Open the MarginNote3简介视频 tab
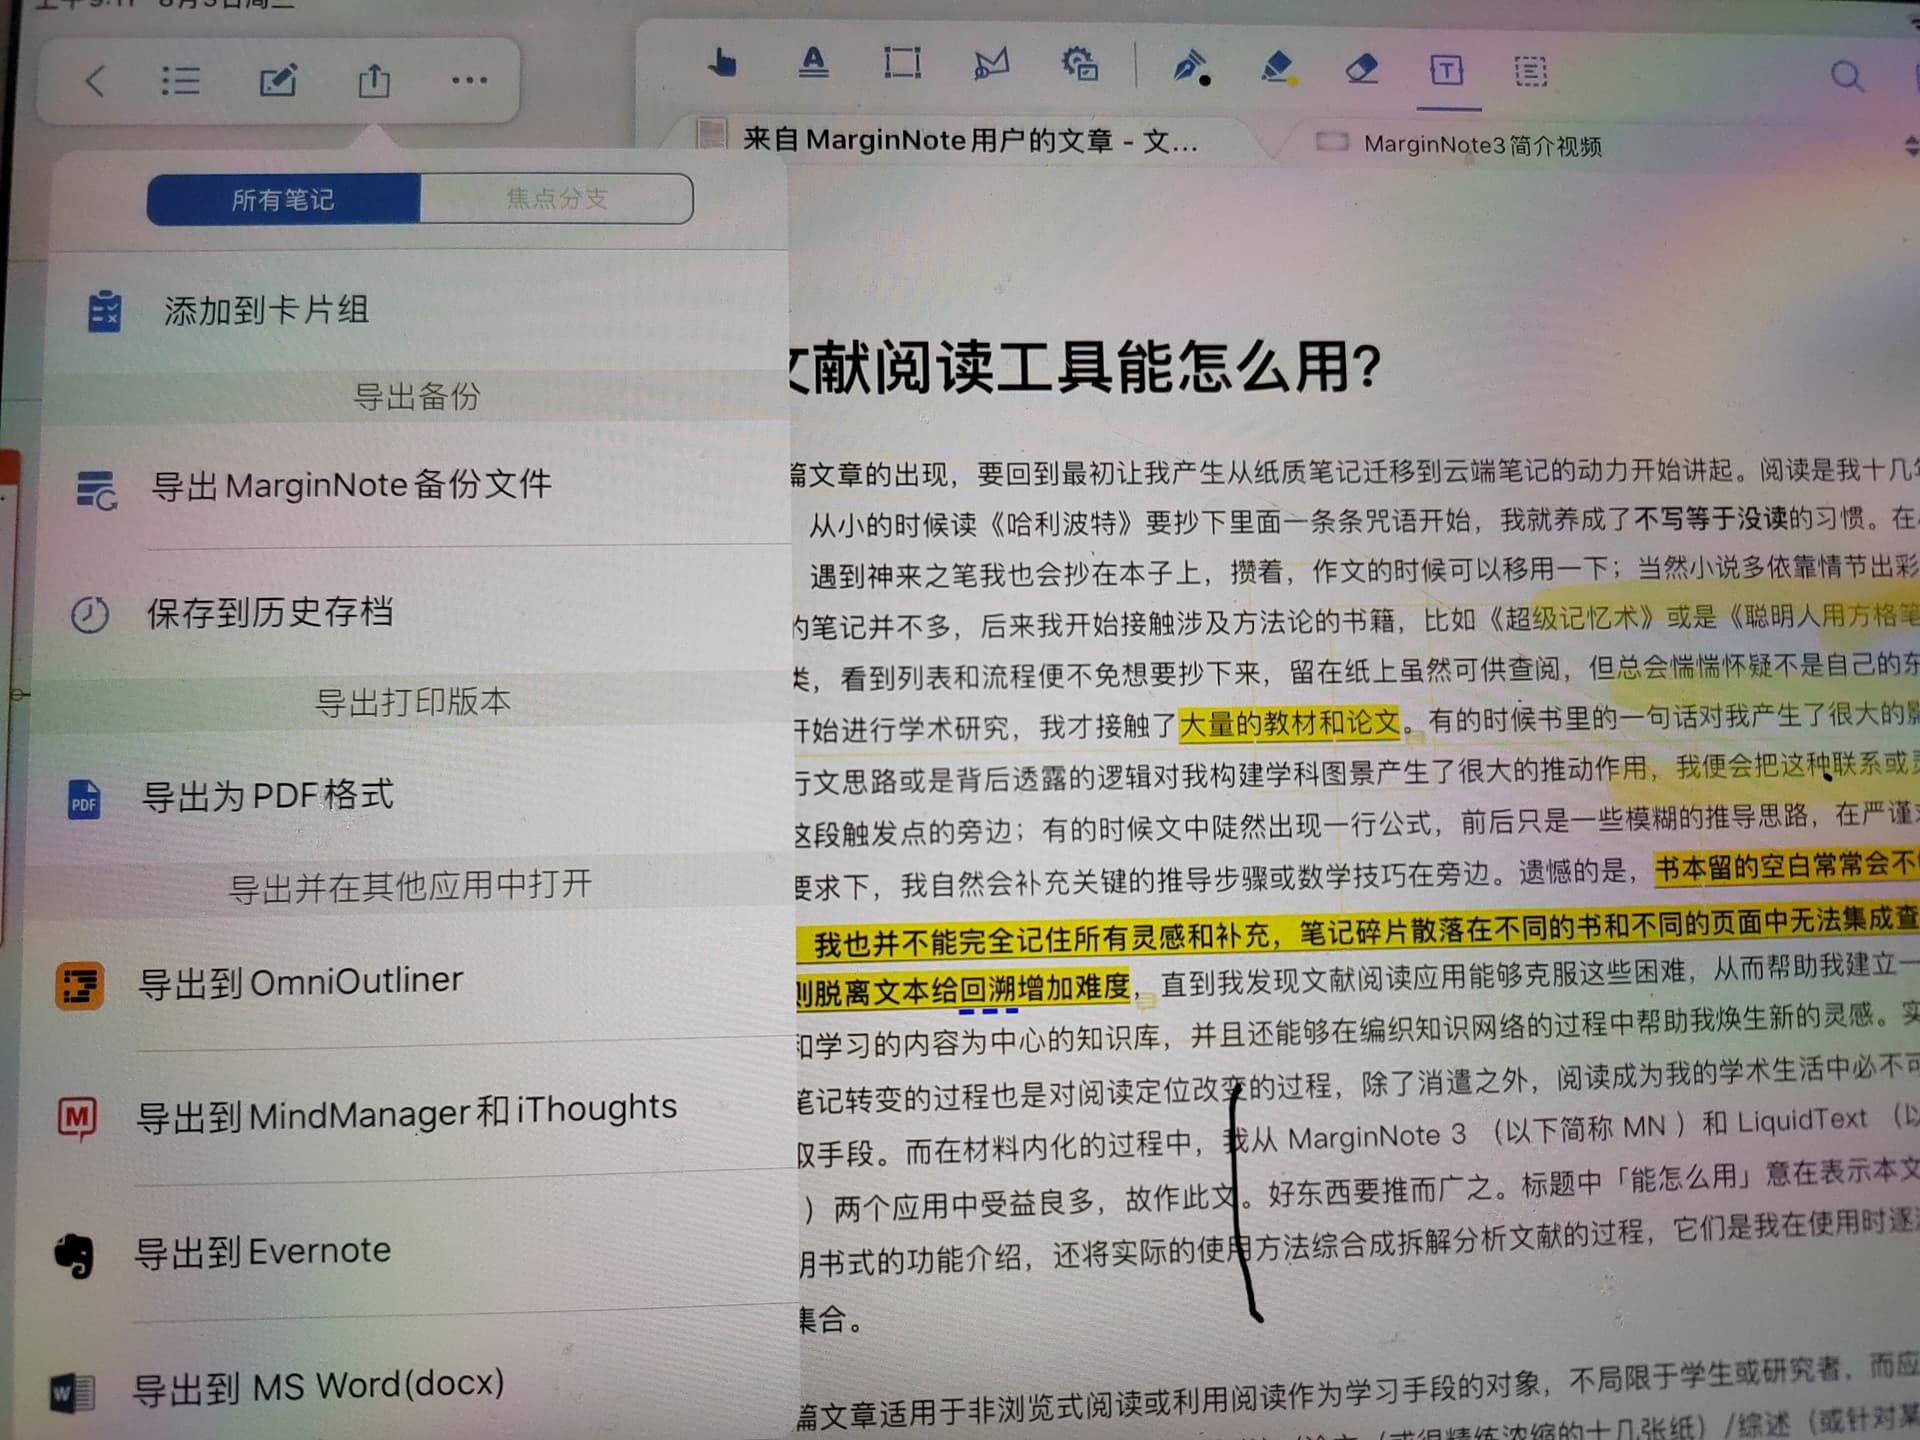Viewport: 1920px width, 1440px height. coord(1482,145)
